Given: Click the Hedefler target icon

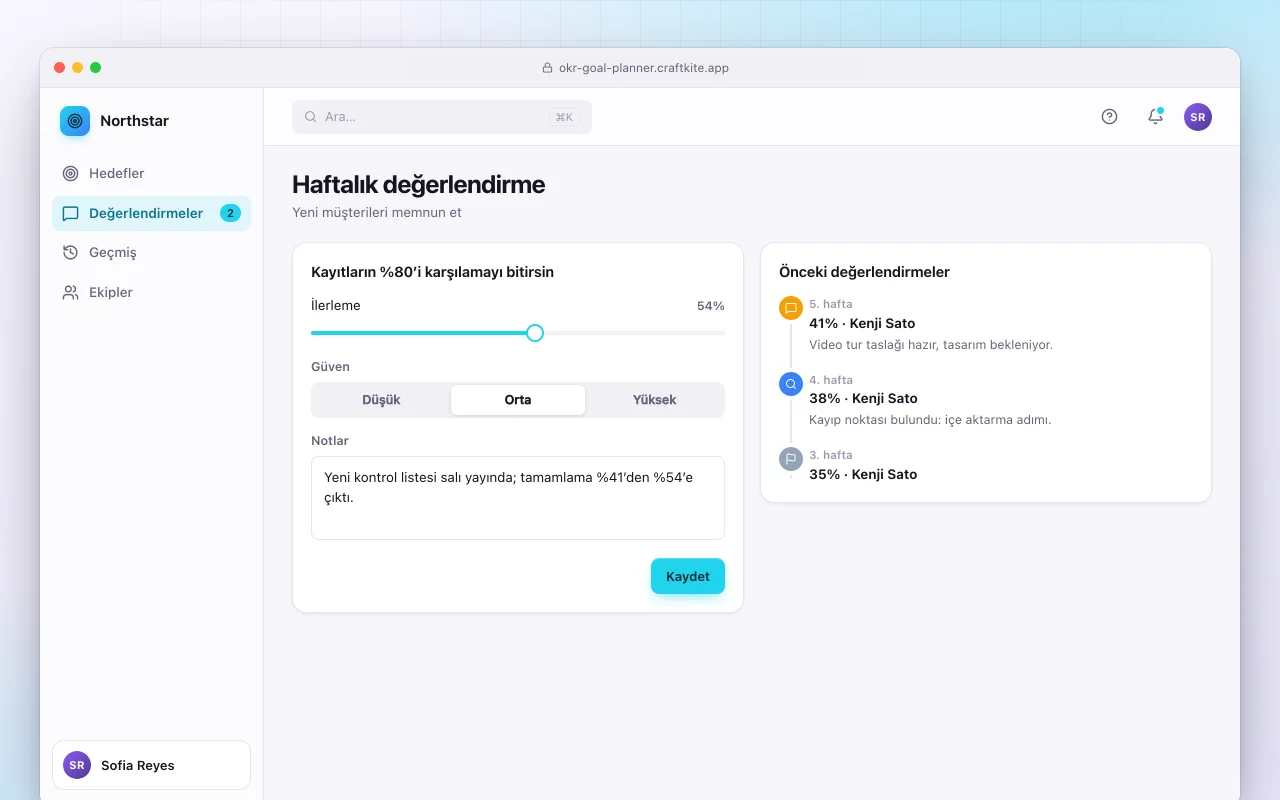Looking at the screenshot, I should coord(70,173).
